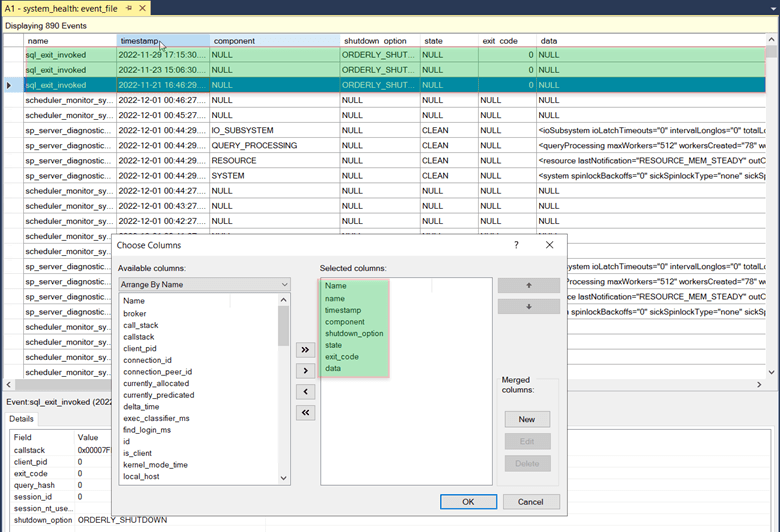Click the name column header in grid
Screen dimensions: 780x532
[x=70, y=41]
